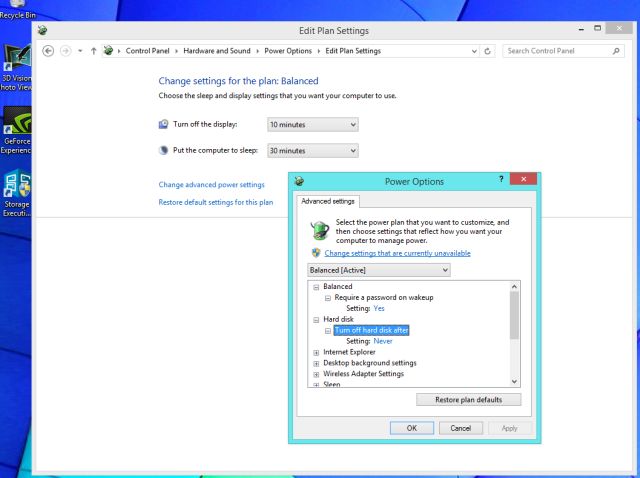
Task: Expand the Internet Explorer tree node
Action: tap(316, 352)
